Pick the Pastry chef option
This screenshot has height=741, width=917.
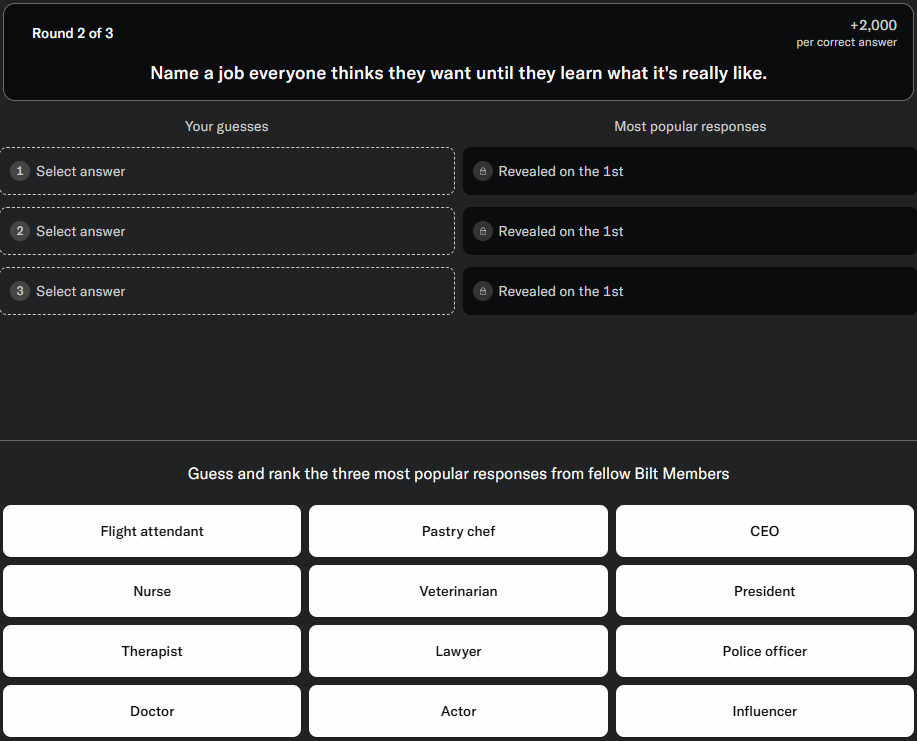(x=458, y=531)
